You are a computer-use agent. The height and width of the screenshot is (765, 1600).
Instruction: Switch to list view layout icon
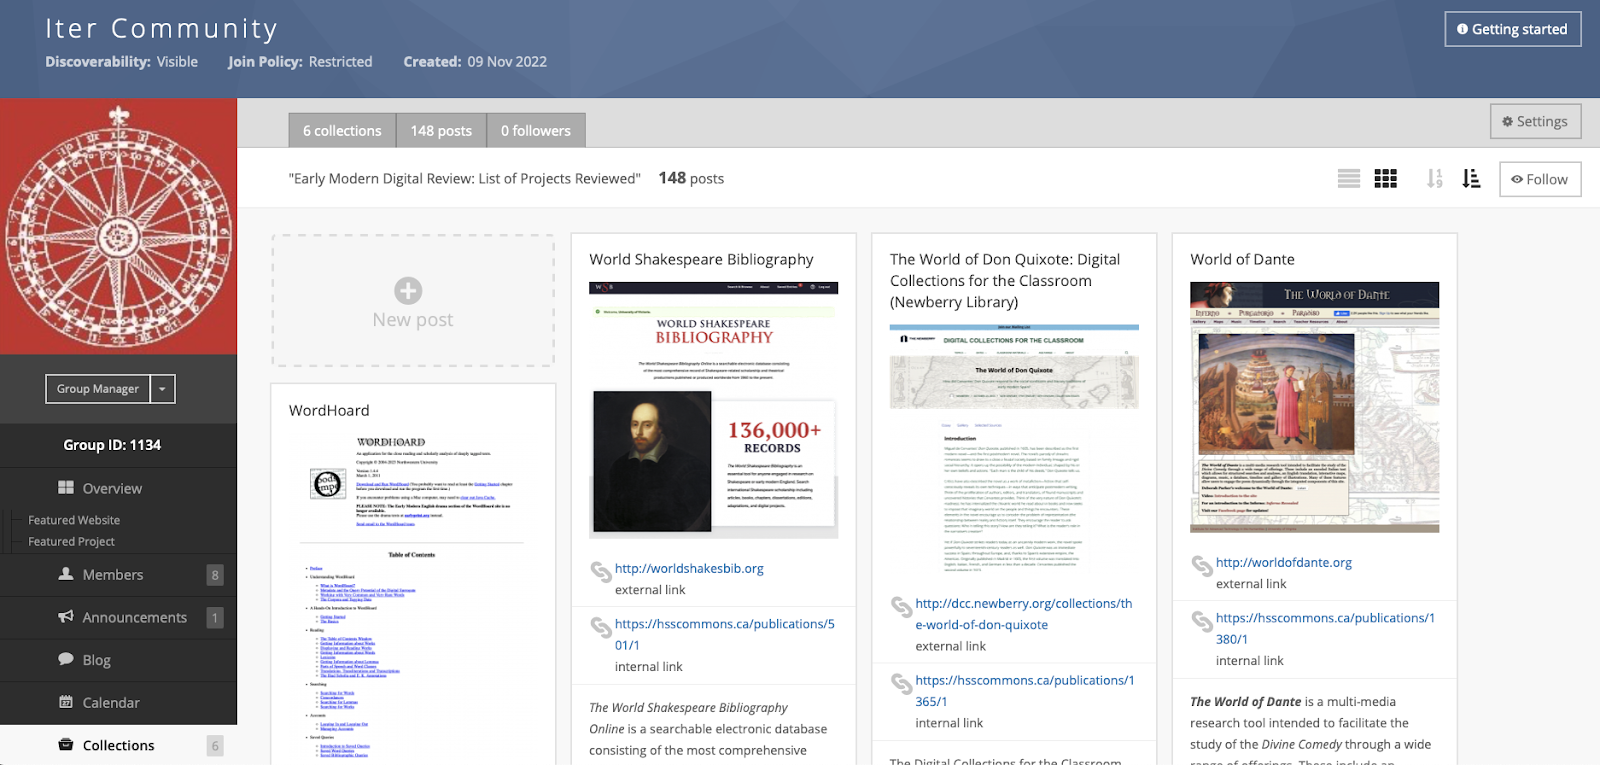click(x=1349, y=179)
